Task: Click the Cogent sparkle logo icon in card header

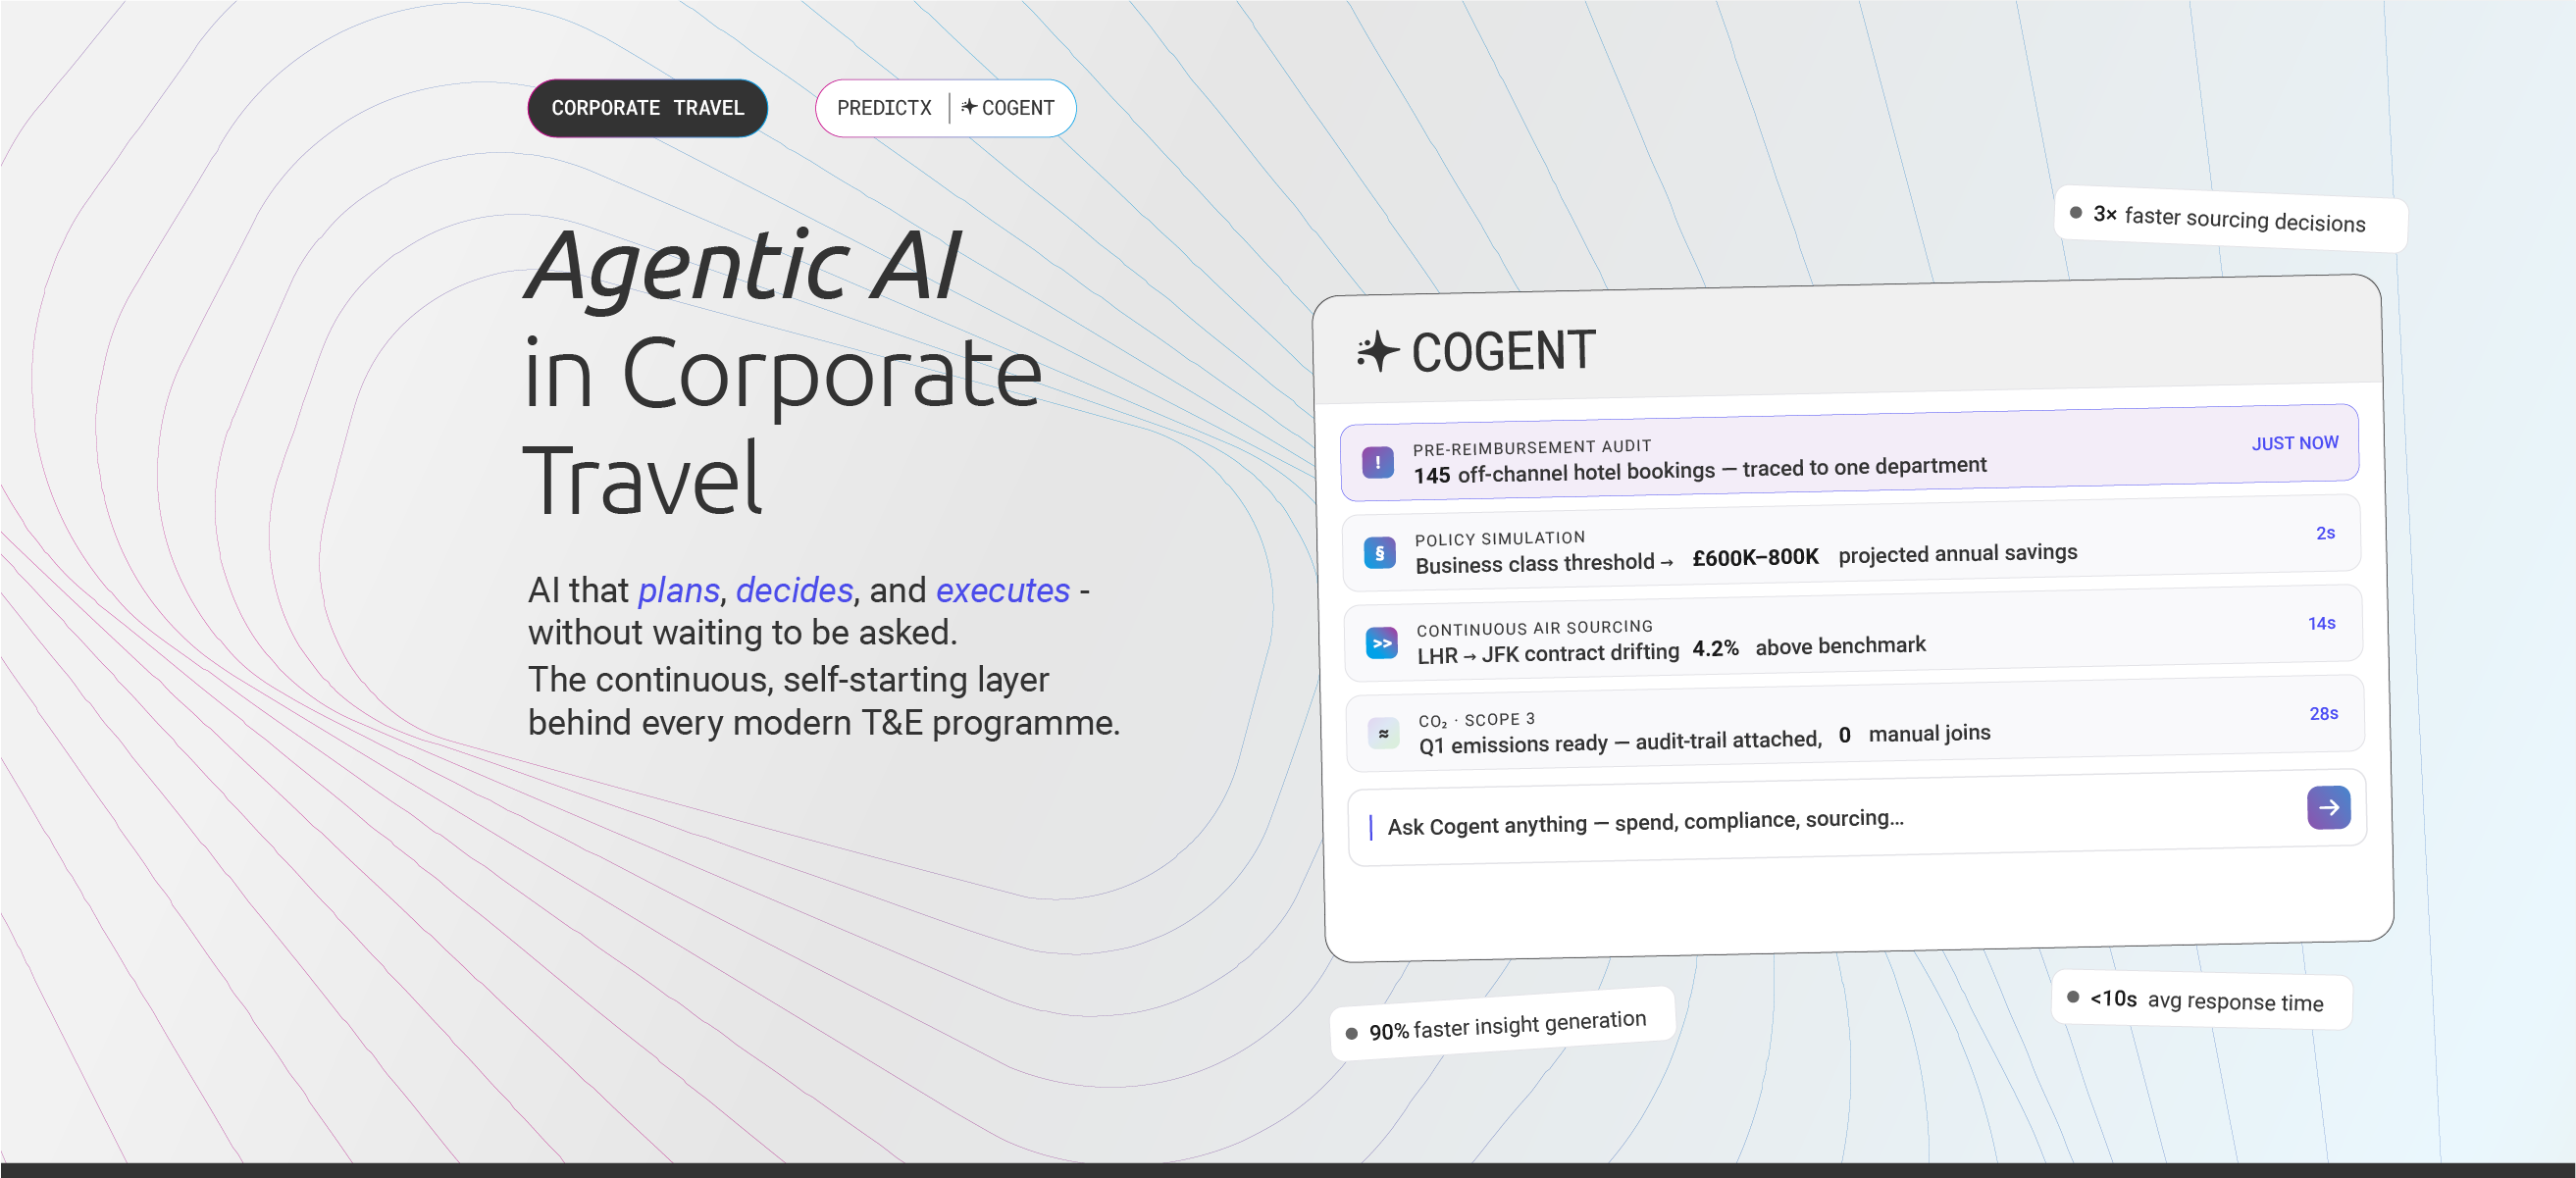Action: click(x=1377, y=352)
